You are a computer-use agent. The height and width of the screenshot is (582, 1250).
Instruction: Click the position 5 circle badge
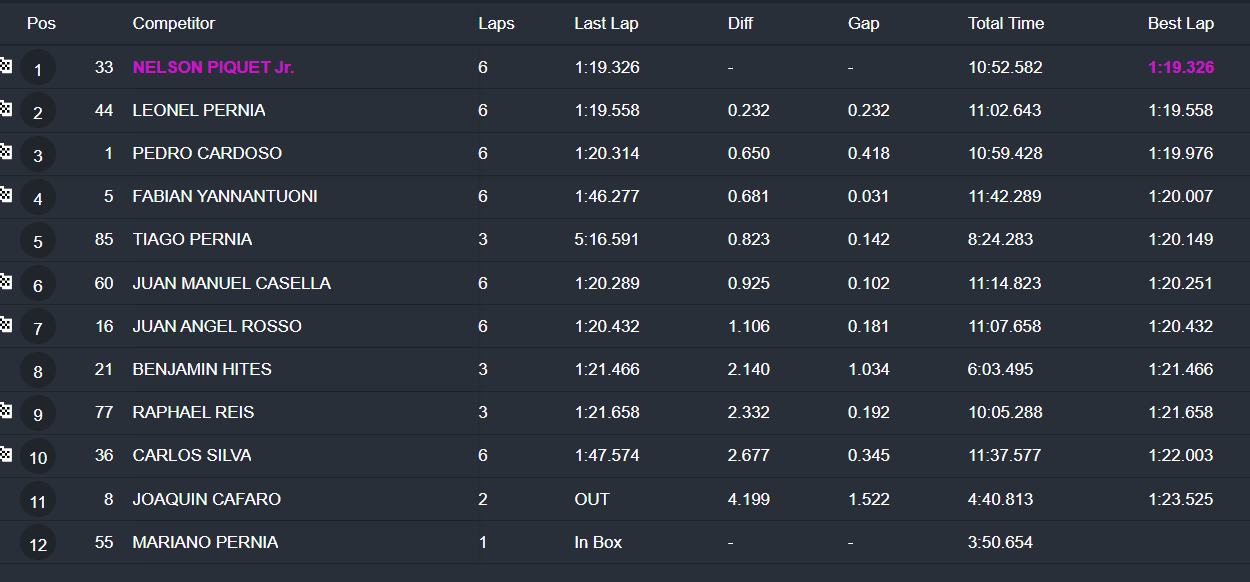click(x=38, y=241)
